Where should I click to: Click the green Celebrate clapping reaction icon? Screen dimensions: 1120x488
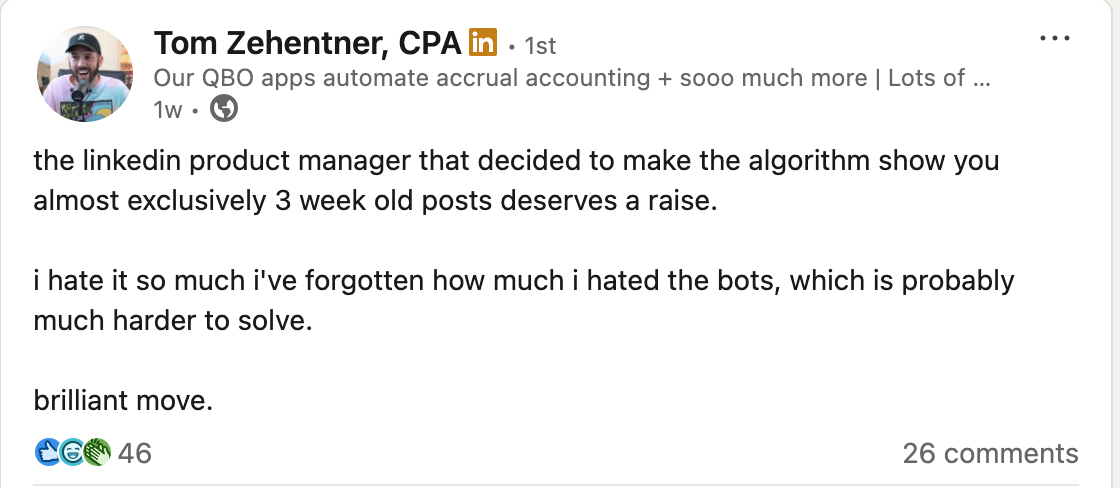pos(96,453)
